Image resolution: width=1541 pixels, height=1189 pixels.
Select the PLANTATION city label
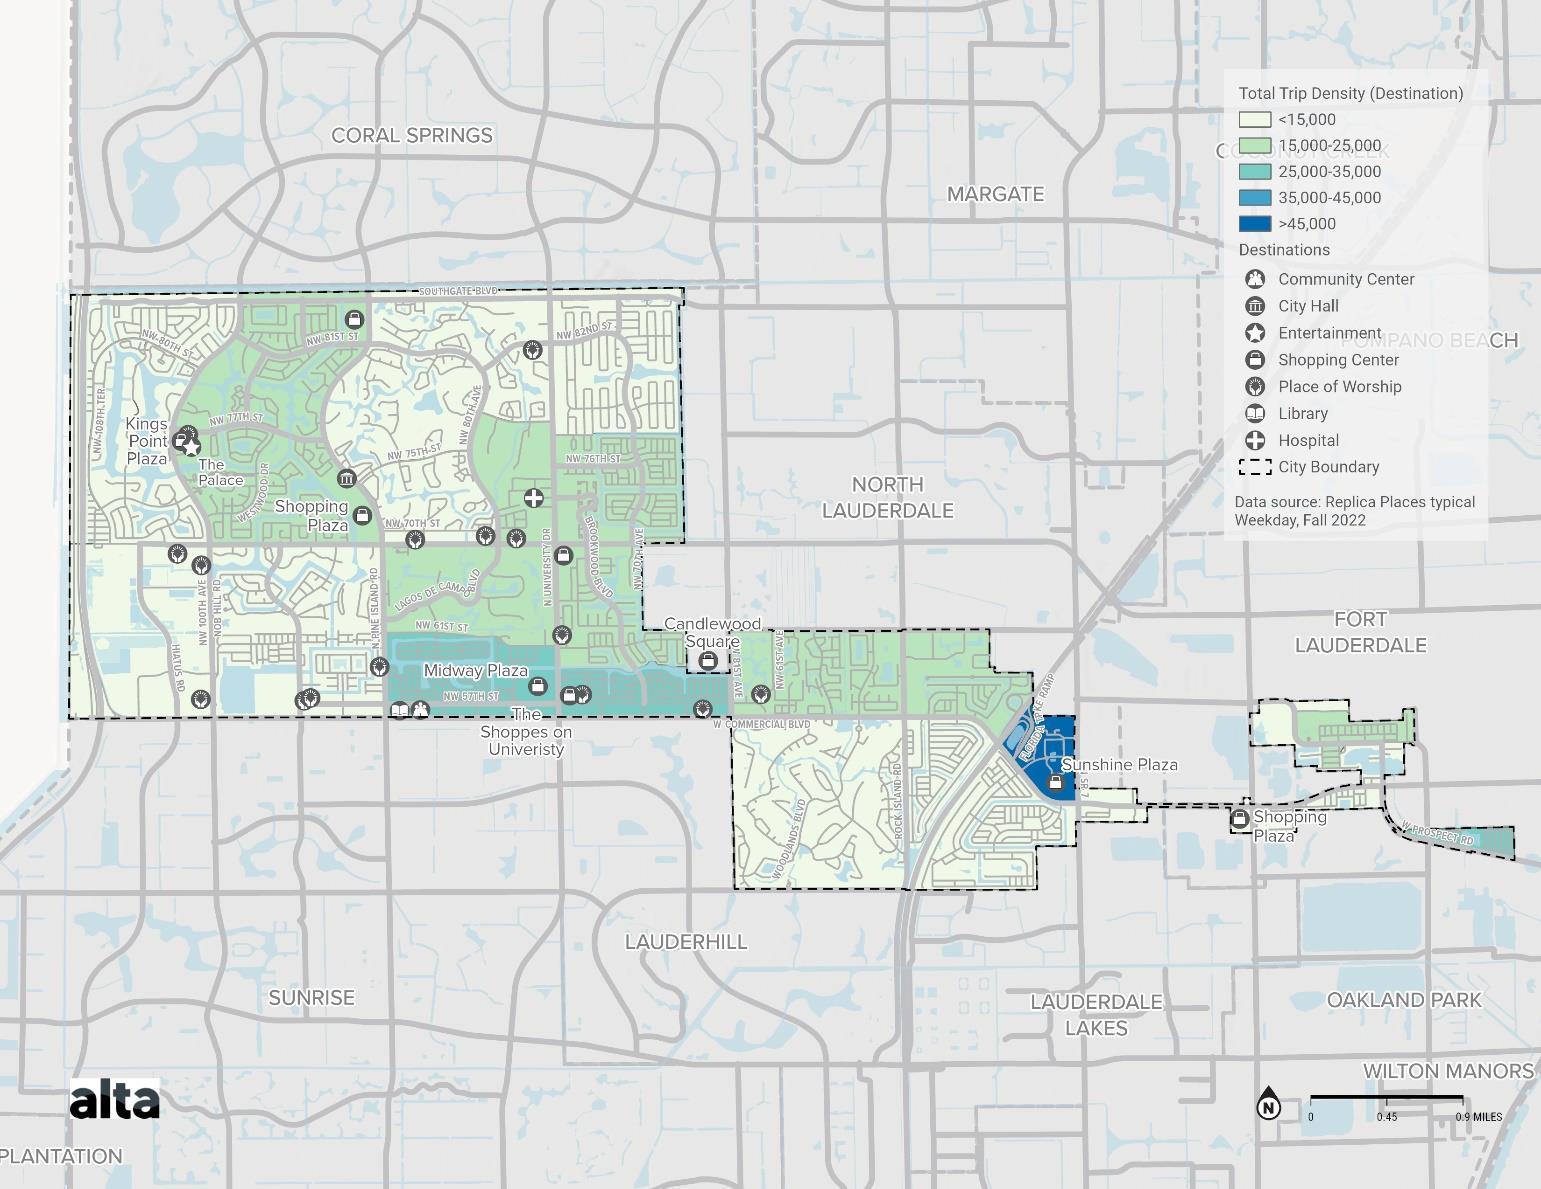tap(61, 1156)
